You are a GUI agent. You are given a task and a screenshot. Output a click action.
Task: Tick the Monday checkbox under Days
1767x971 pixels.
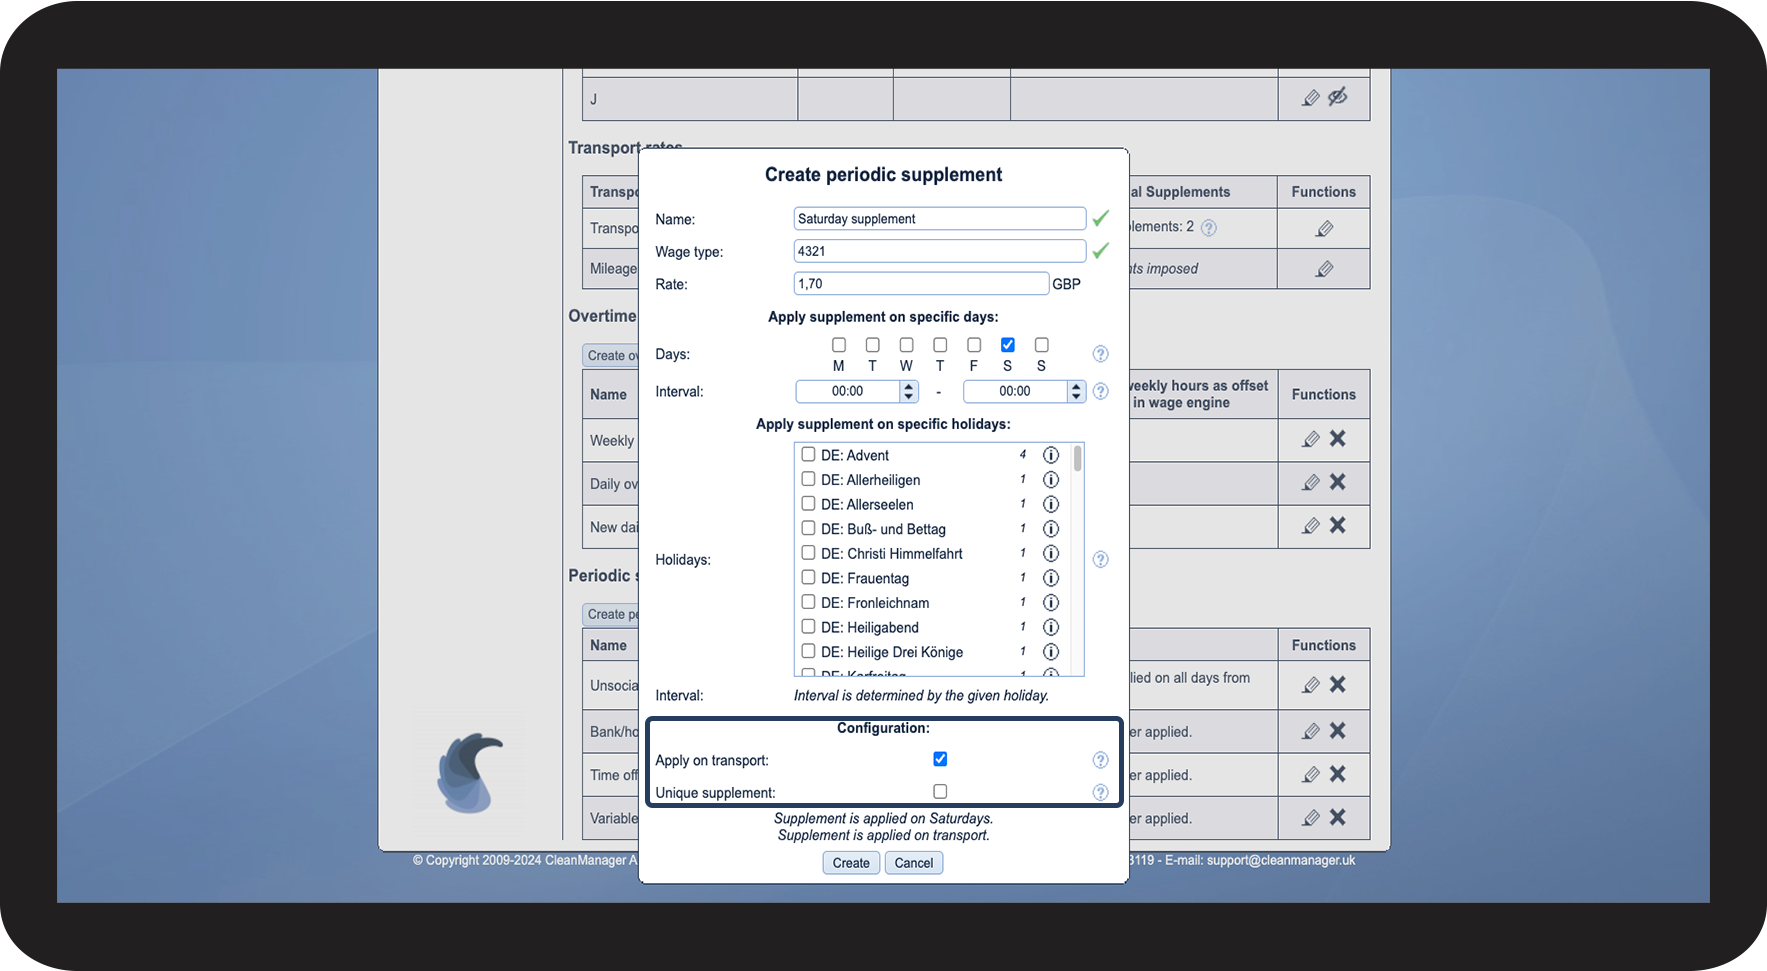839,345
